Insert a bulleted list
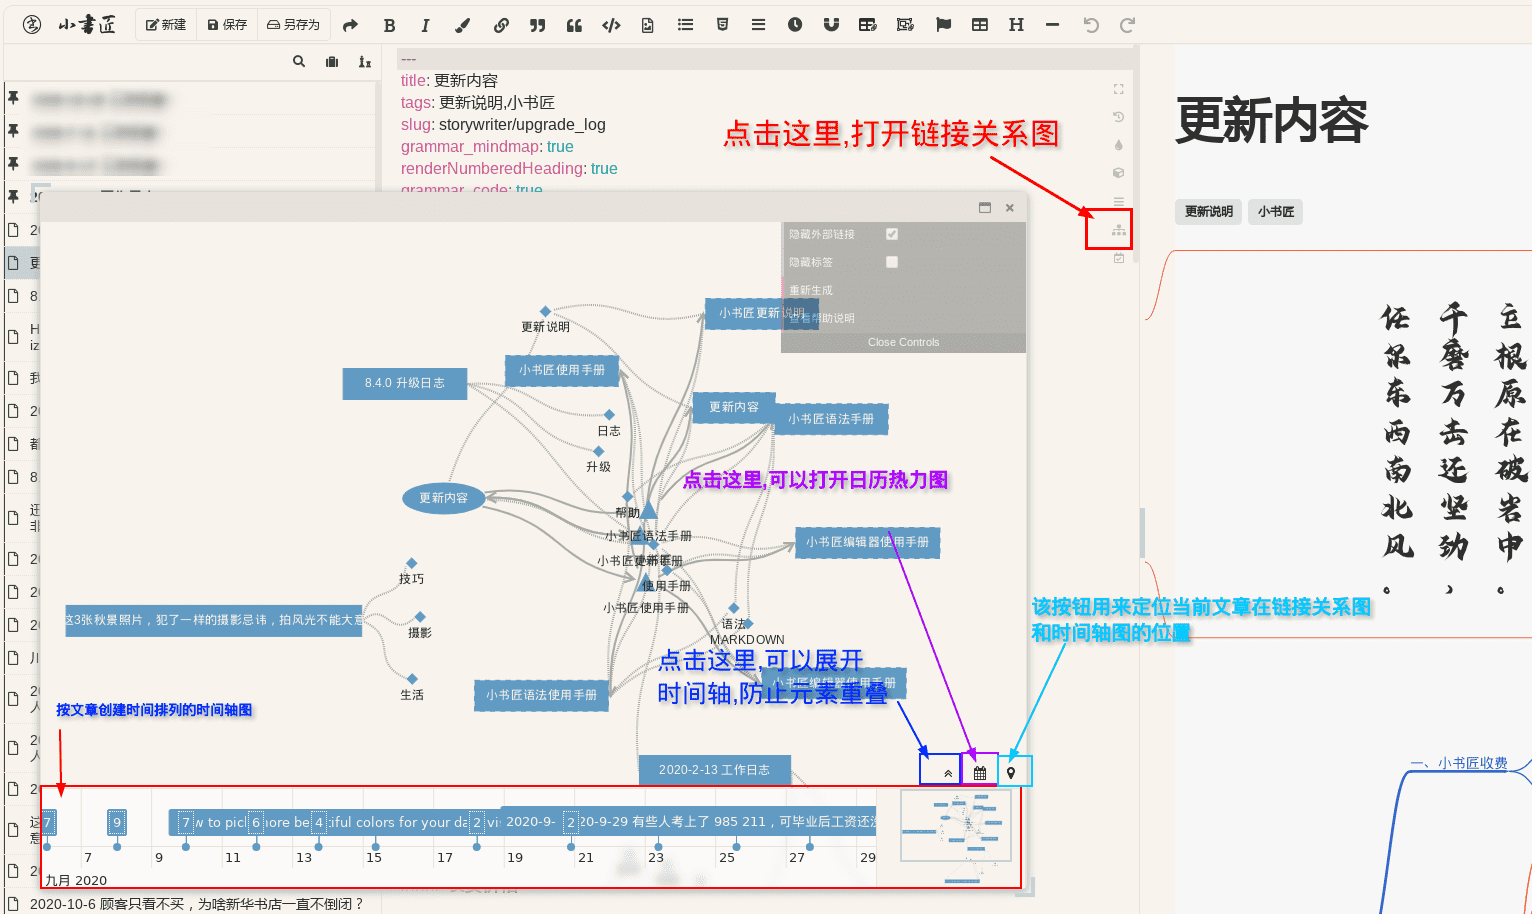Screen dimensions: 1532x914 [685, 25]
